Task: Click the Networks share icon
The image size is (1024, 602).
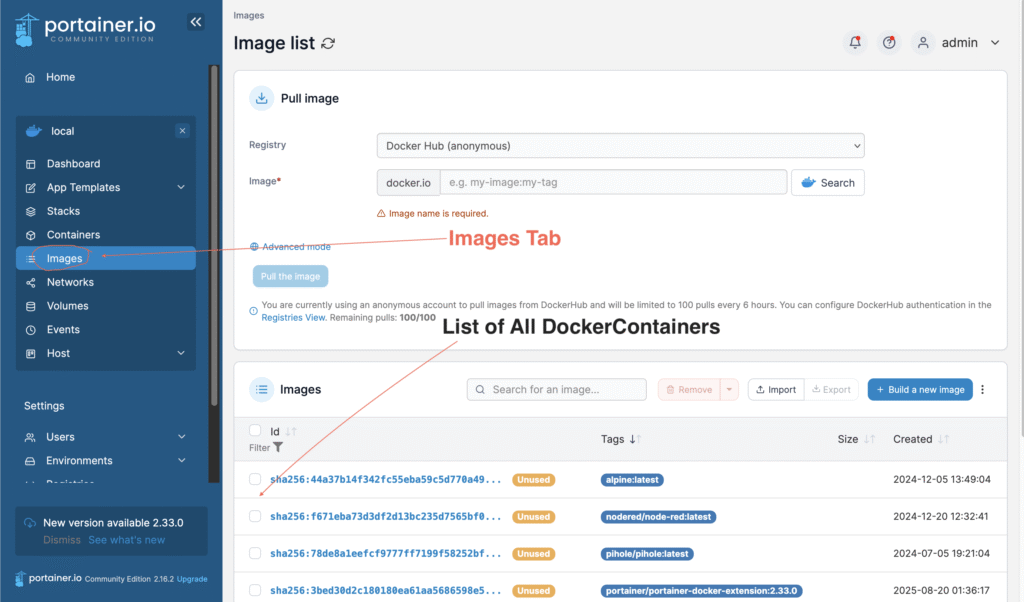Action: click(x=31, y=283)
